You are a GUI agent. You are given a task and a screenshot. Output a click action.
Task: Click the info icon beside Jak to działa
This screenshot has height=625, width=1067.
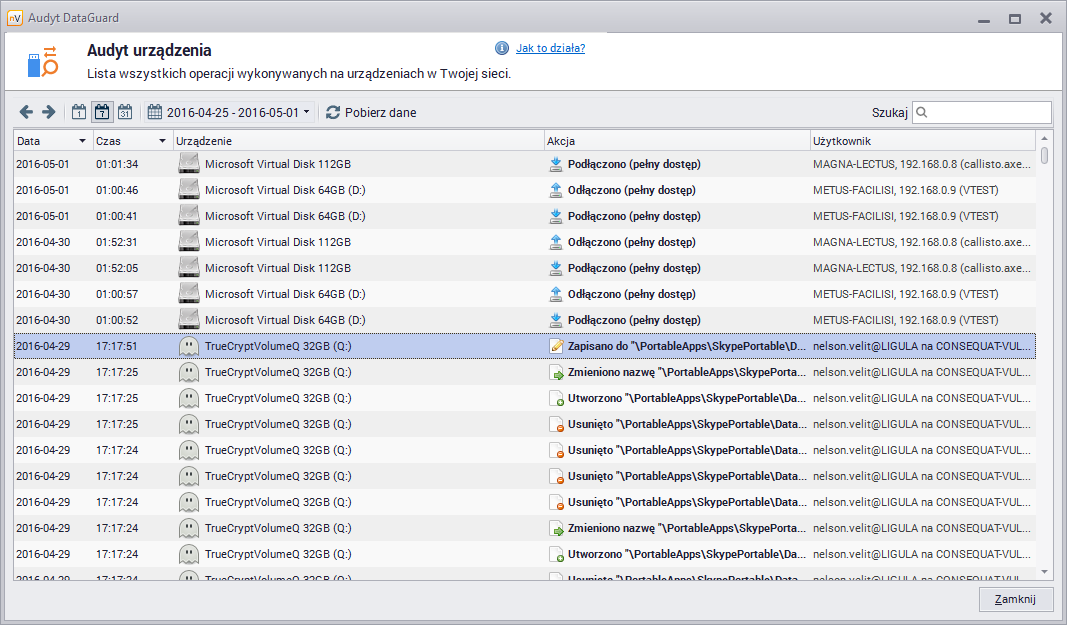[x=500, y=48]
